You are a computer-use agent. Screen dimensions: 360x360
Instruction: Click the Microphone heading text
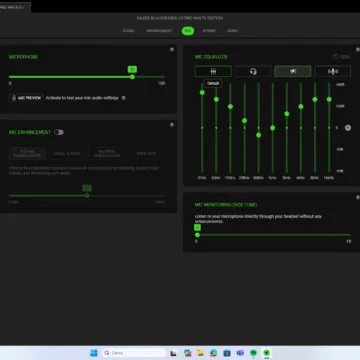coord(23,57)
